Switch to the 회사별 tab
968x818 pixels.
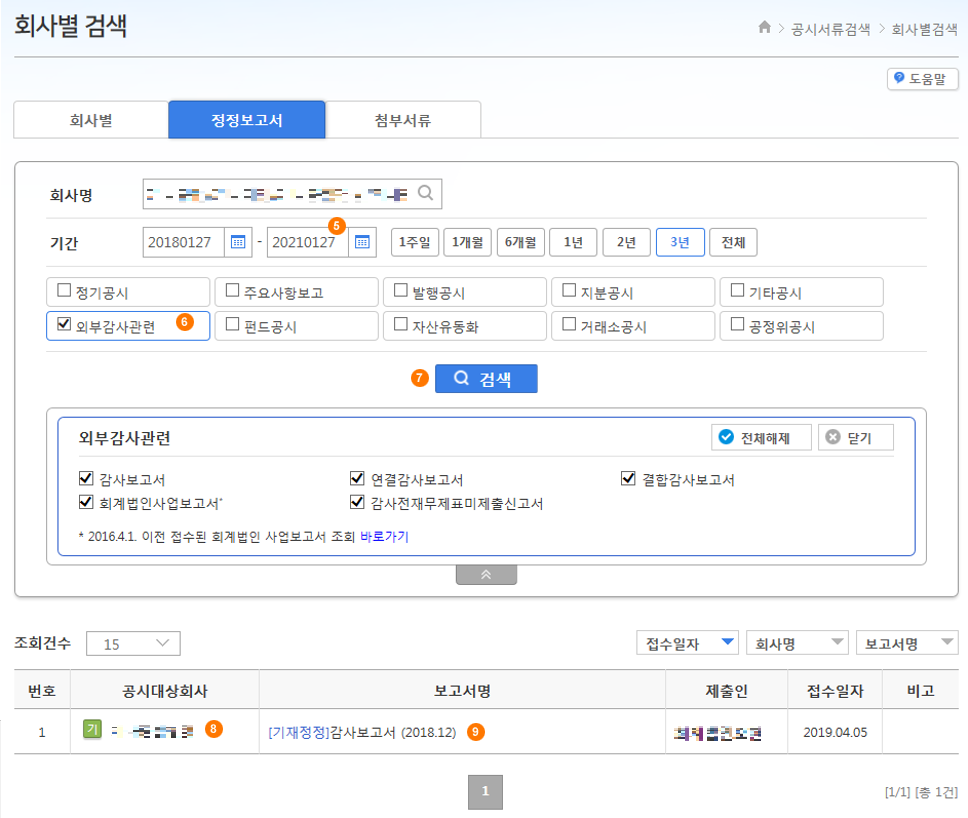pyautogui.click(x=90, y=119)
